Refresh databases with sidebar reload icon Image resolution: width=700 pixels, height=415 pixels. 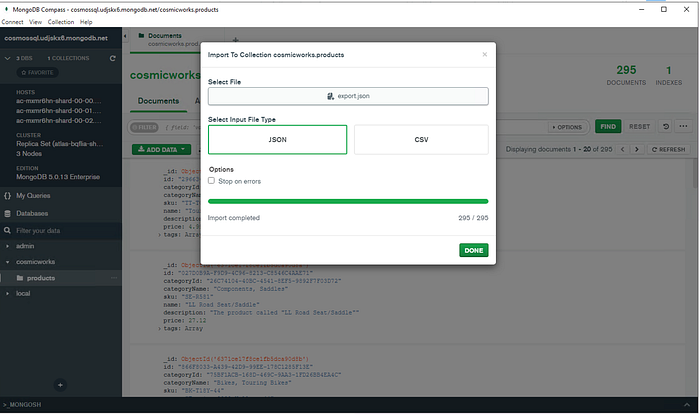(x=112, y=58)
